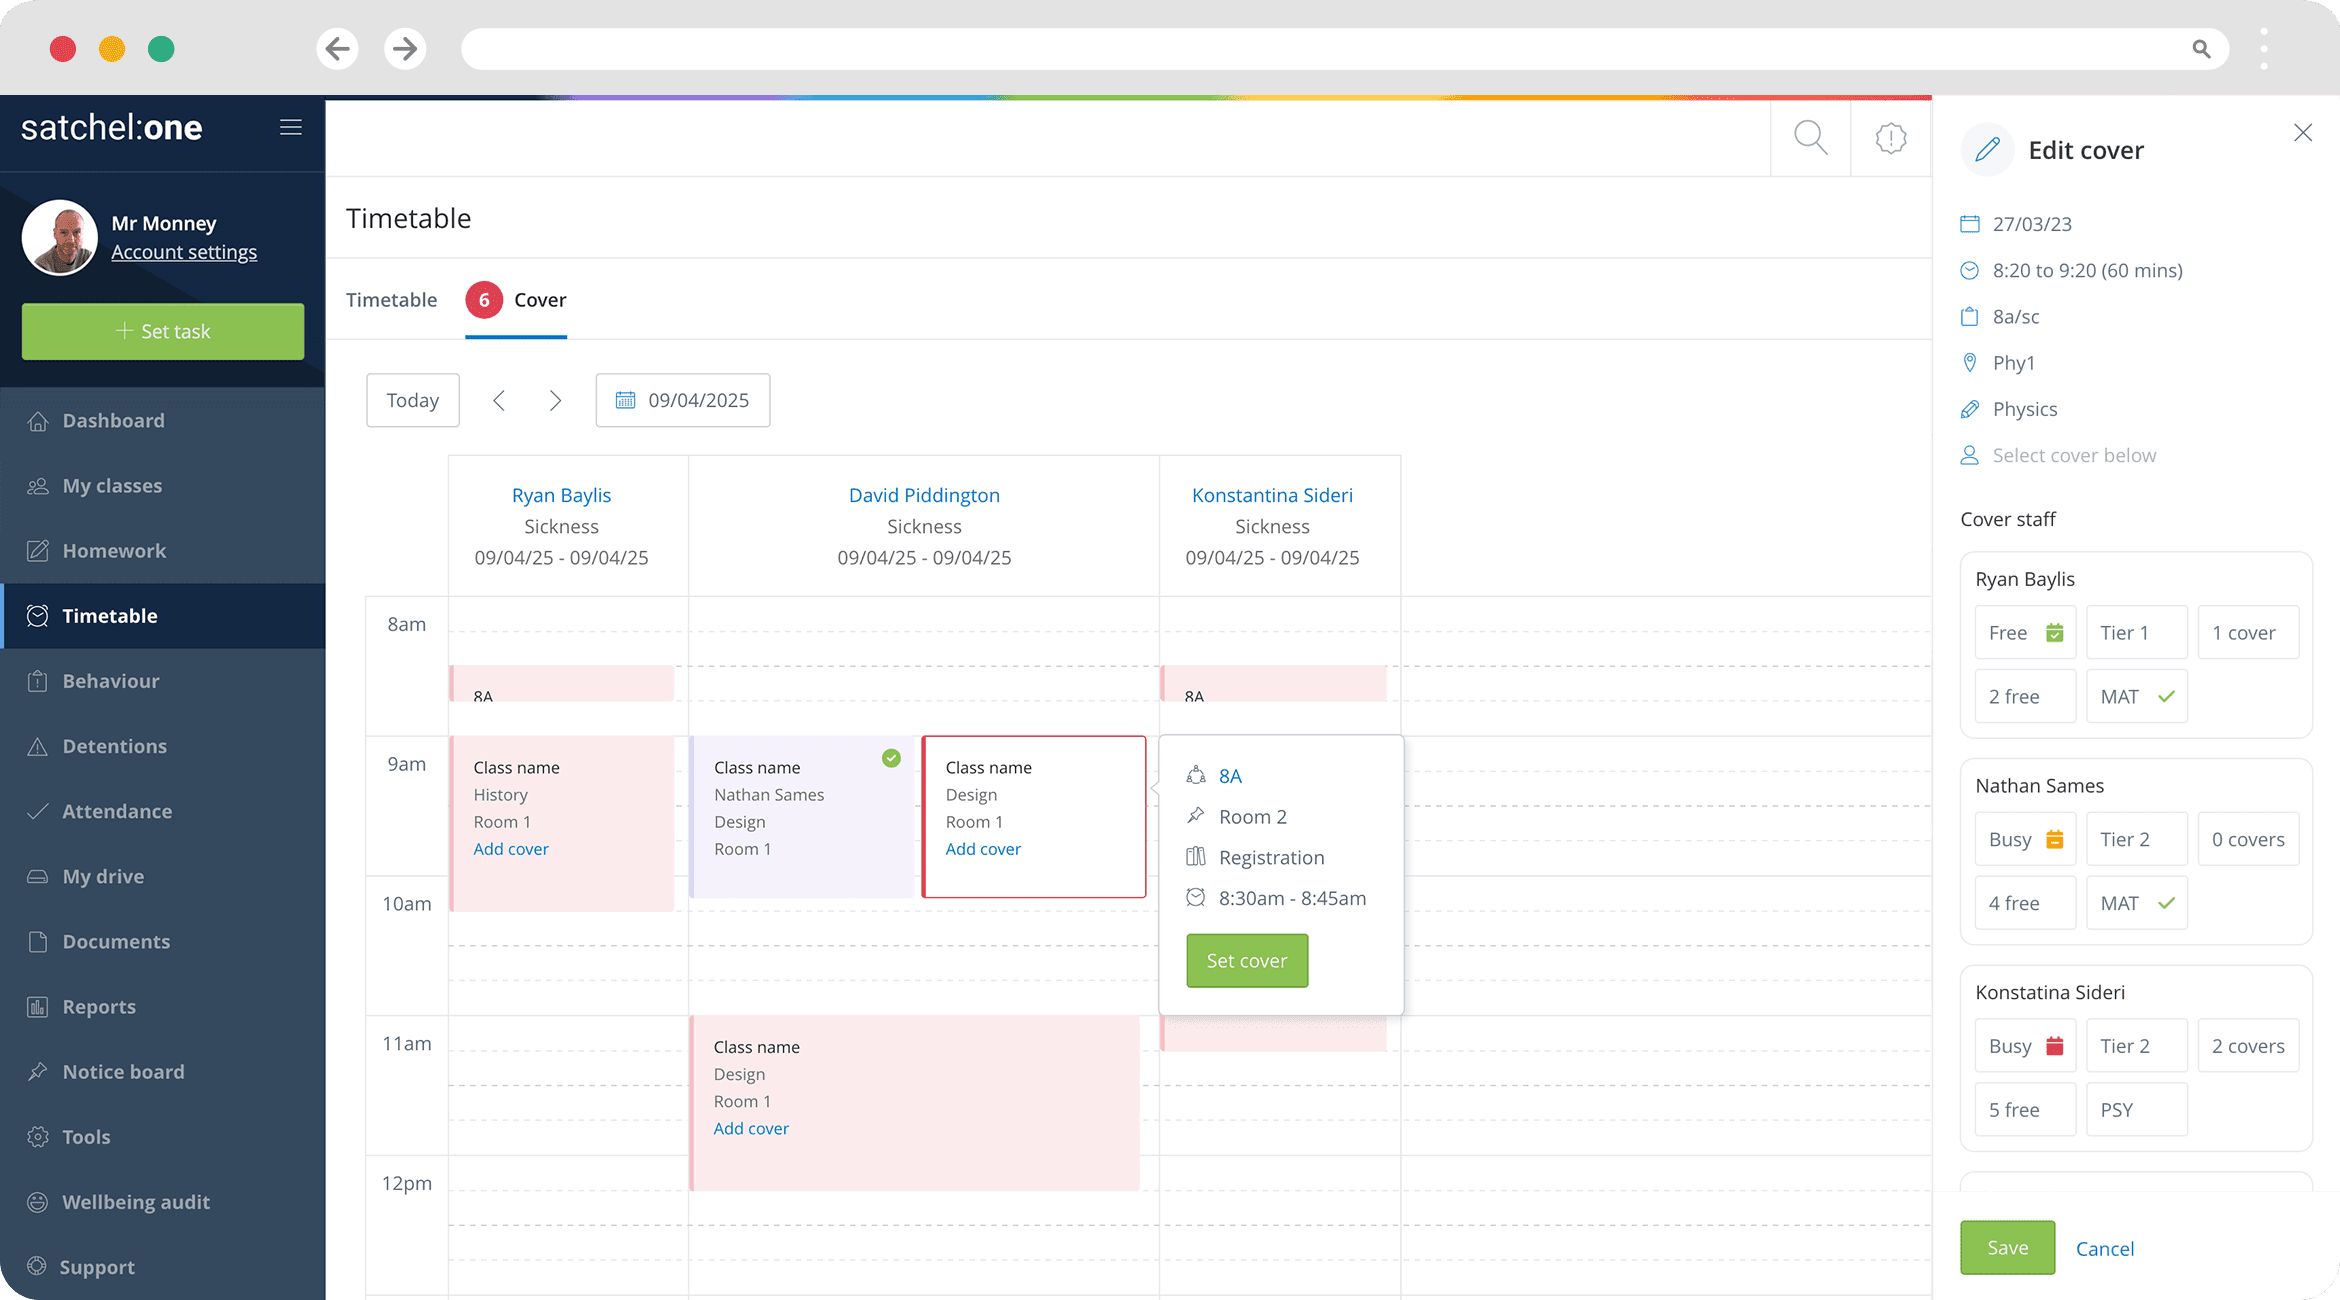
Task: Select the Nathan Sames covered class card
Action: (x=802, y=817)
